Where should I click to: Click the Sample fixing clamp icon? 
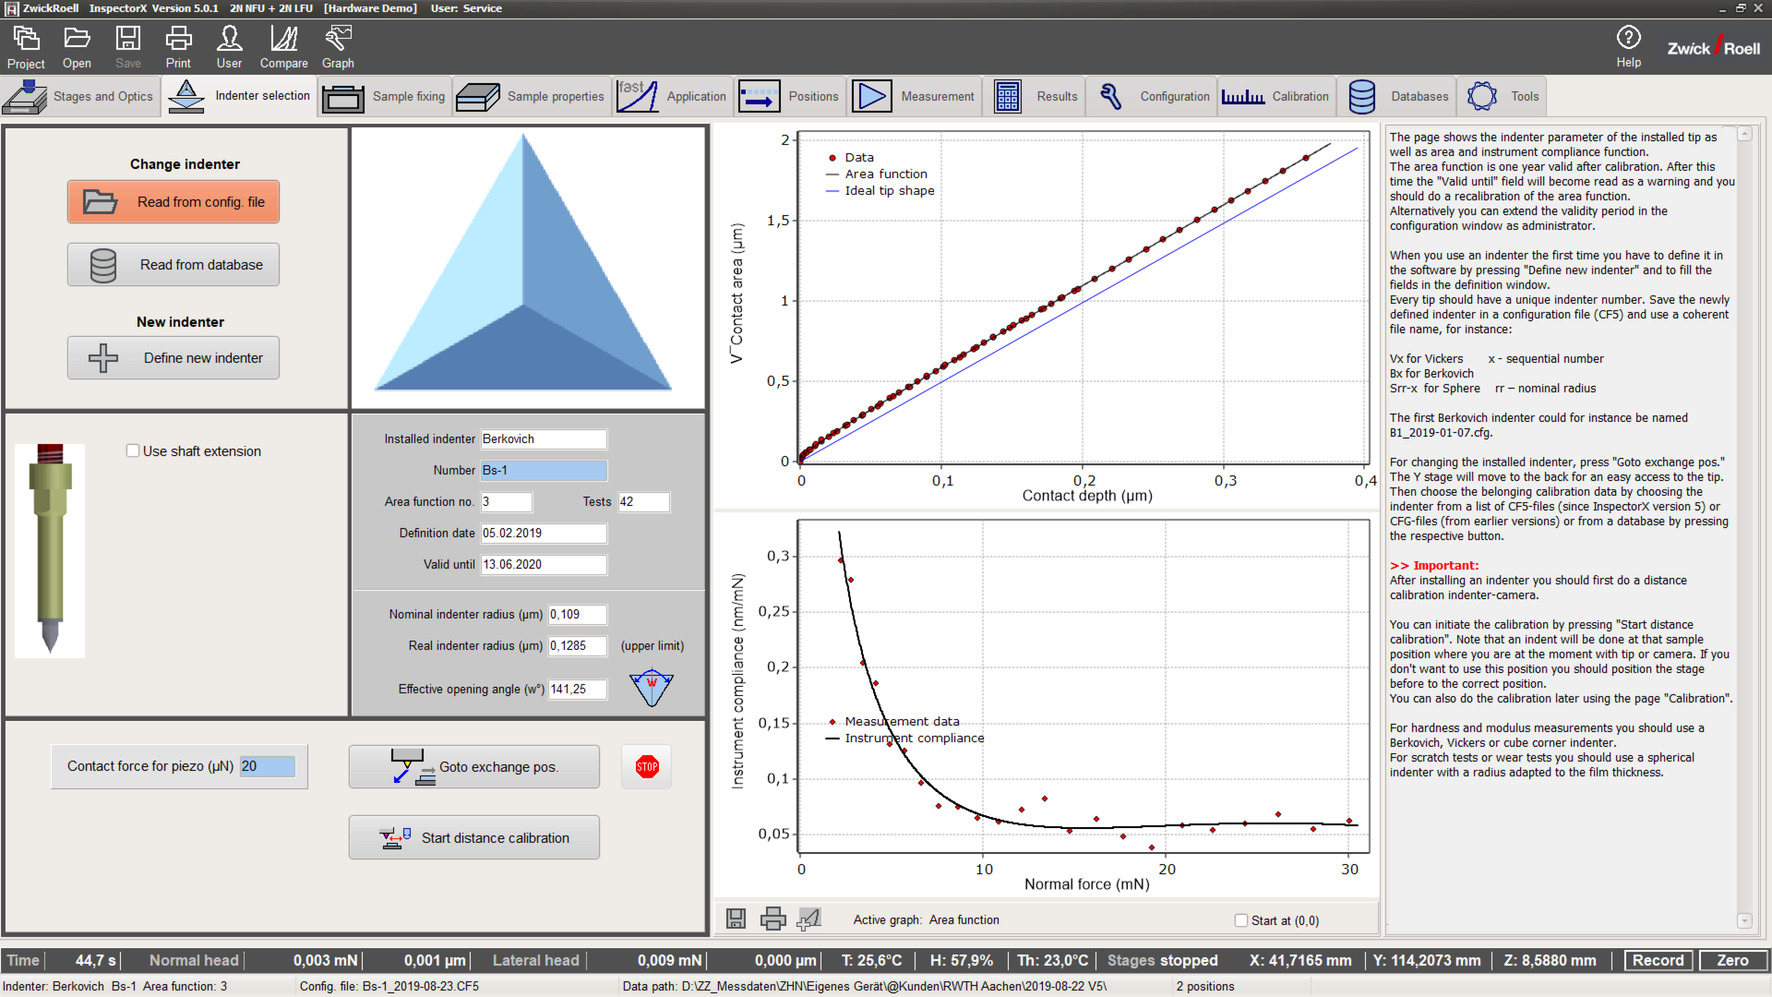(343, 97)
